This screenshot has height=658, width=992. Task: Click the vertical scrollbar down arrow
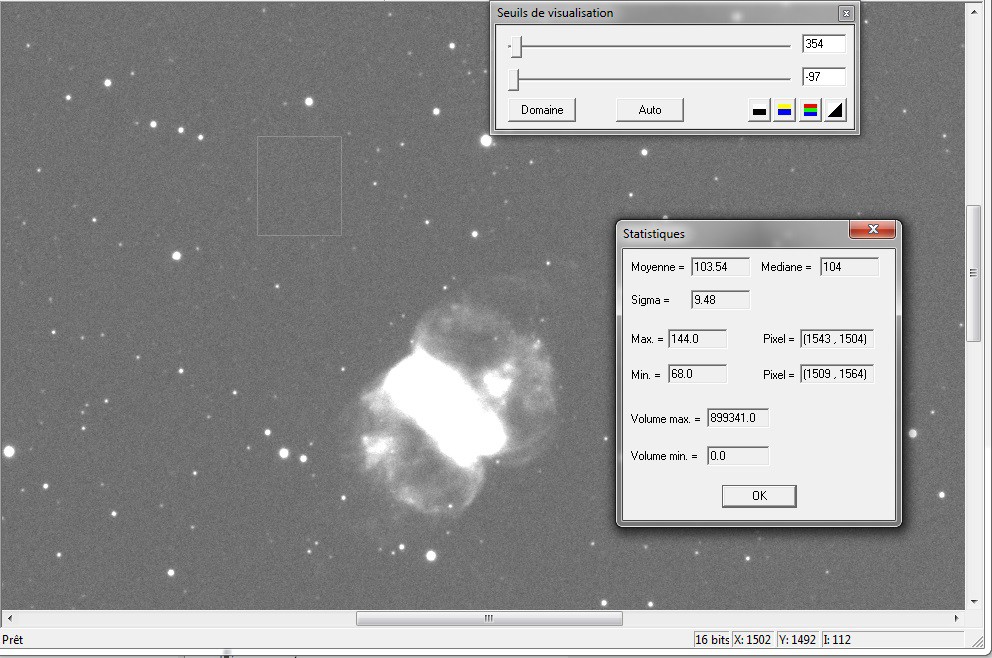click(x=974, y=602)
